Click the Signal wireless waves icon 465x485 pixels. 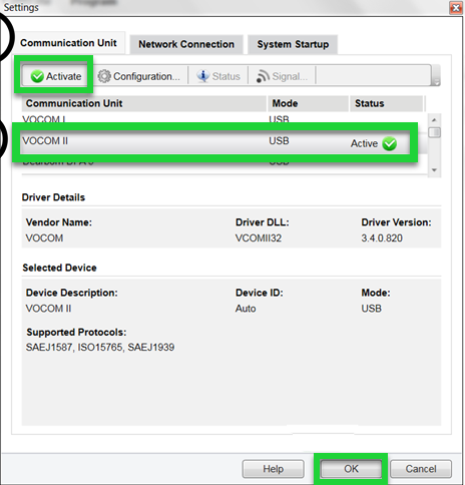(x=263, y=76)
